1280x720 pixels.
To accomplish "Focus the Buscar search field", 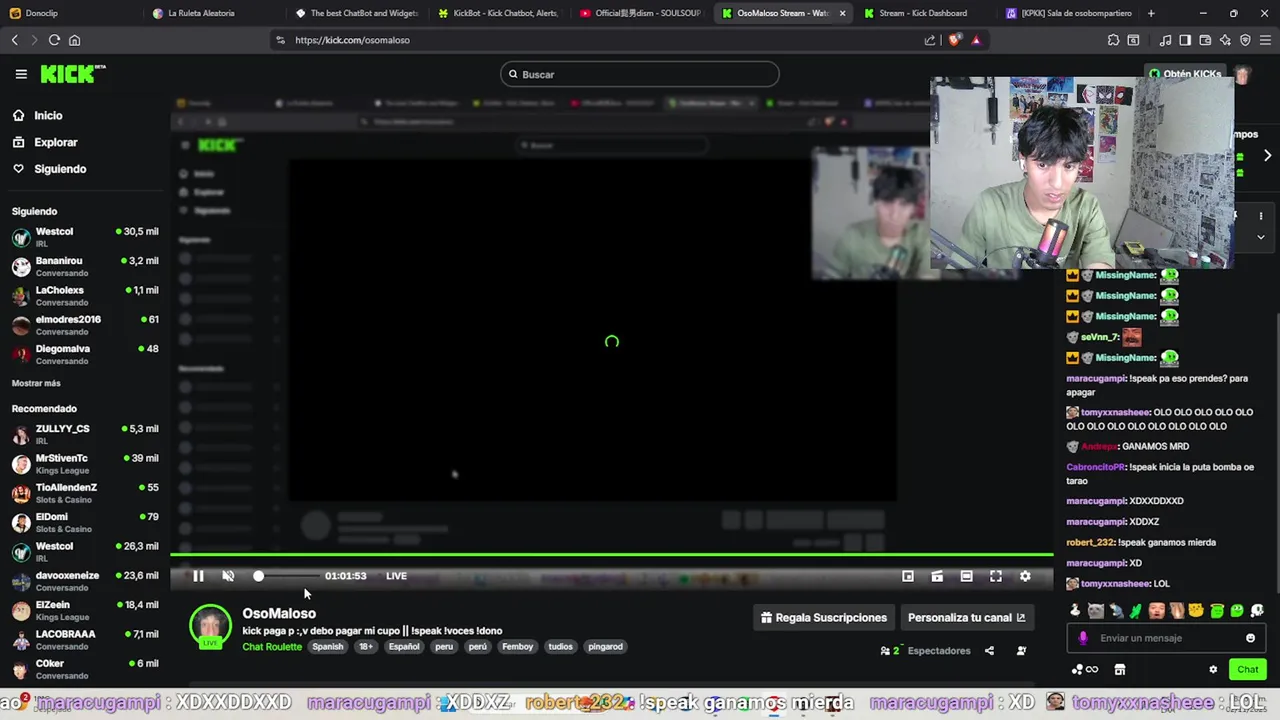I will 640,74.
